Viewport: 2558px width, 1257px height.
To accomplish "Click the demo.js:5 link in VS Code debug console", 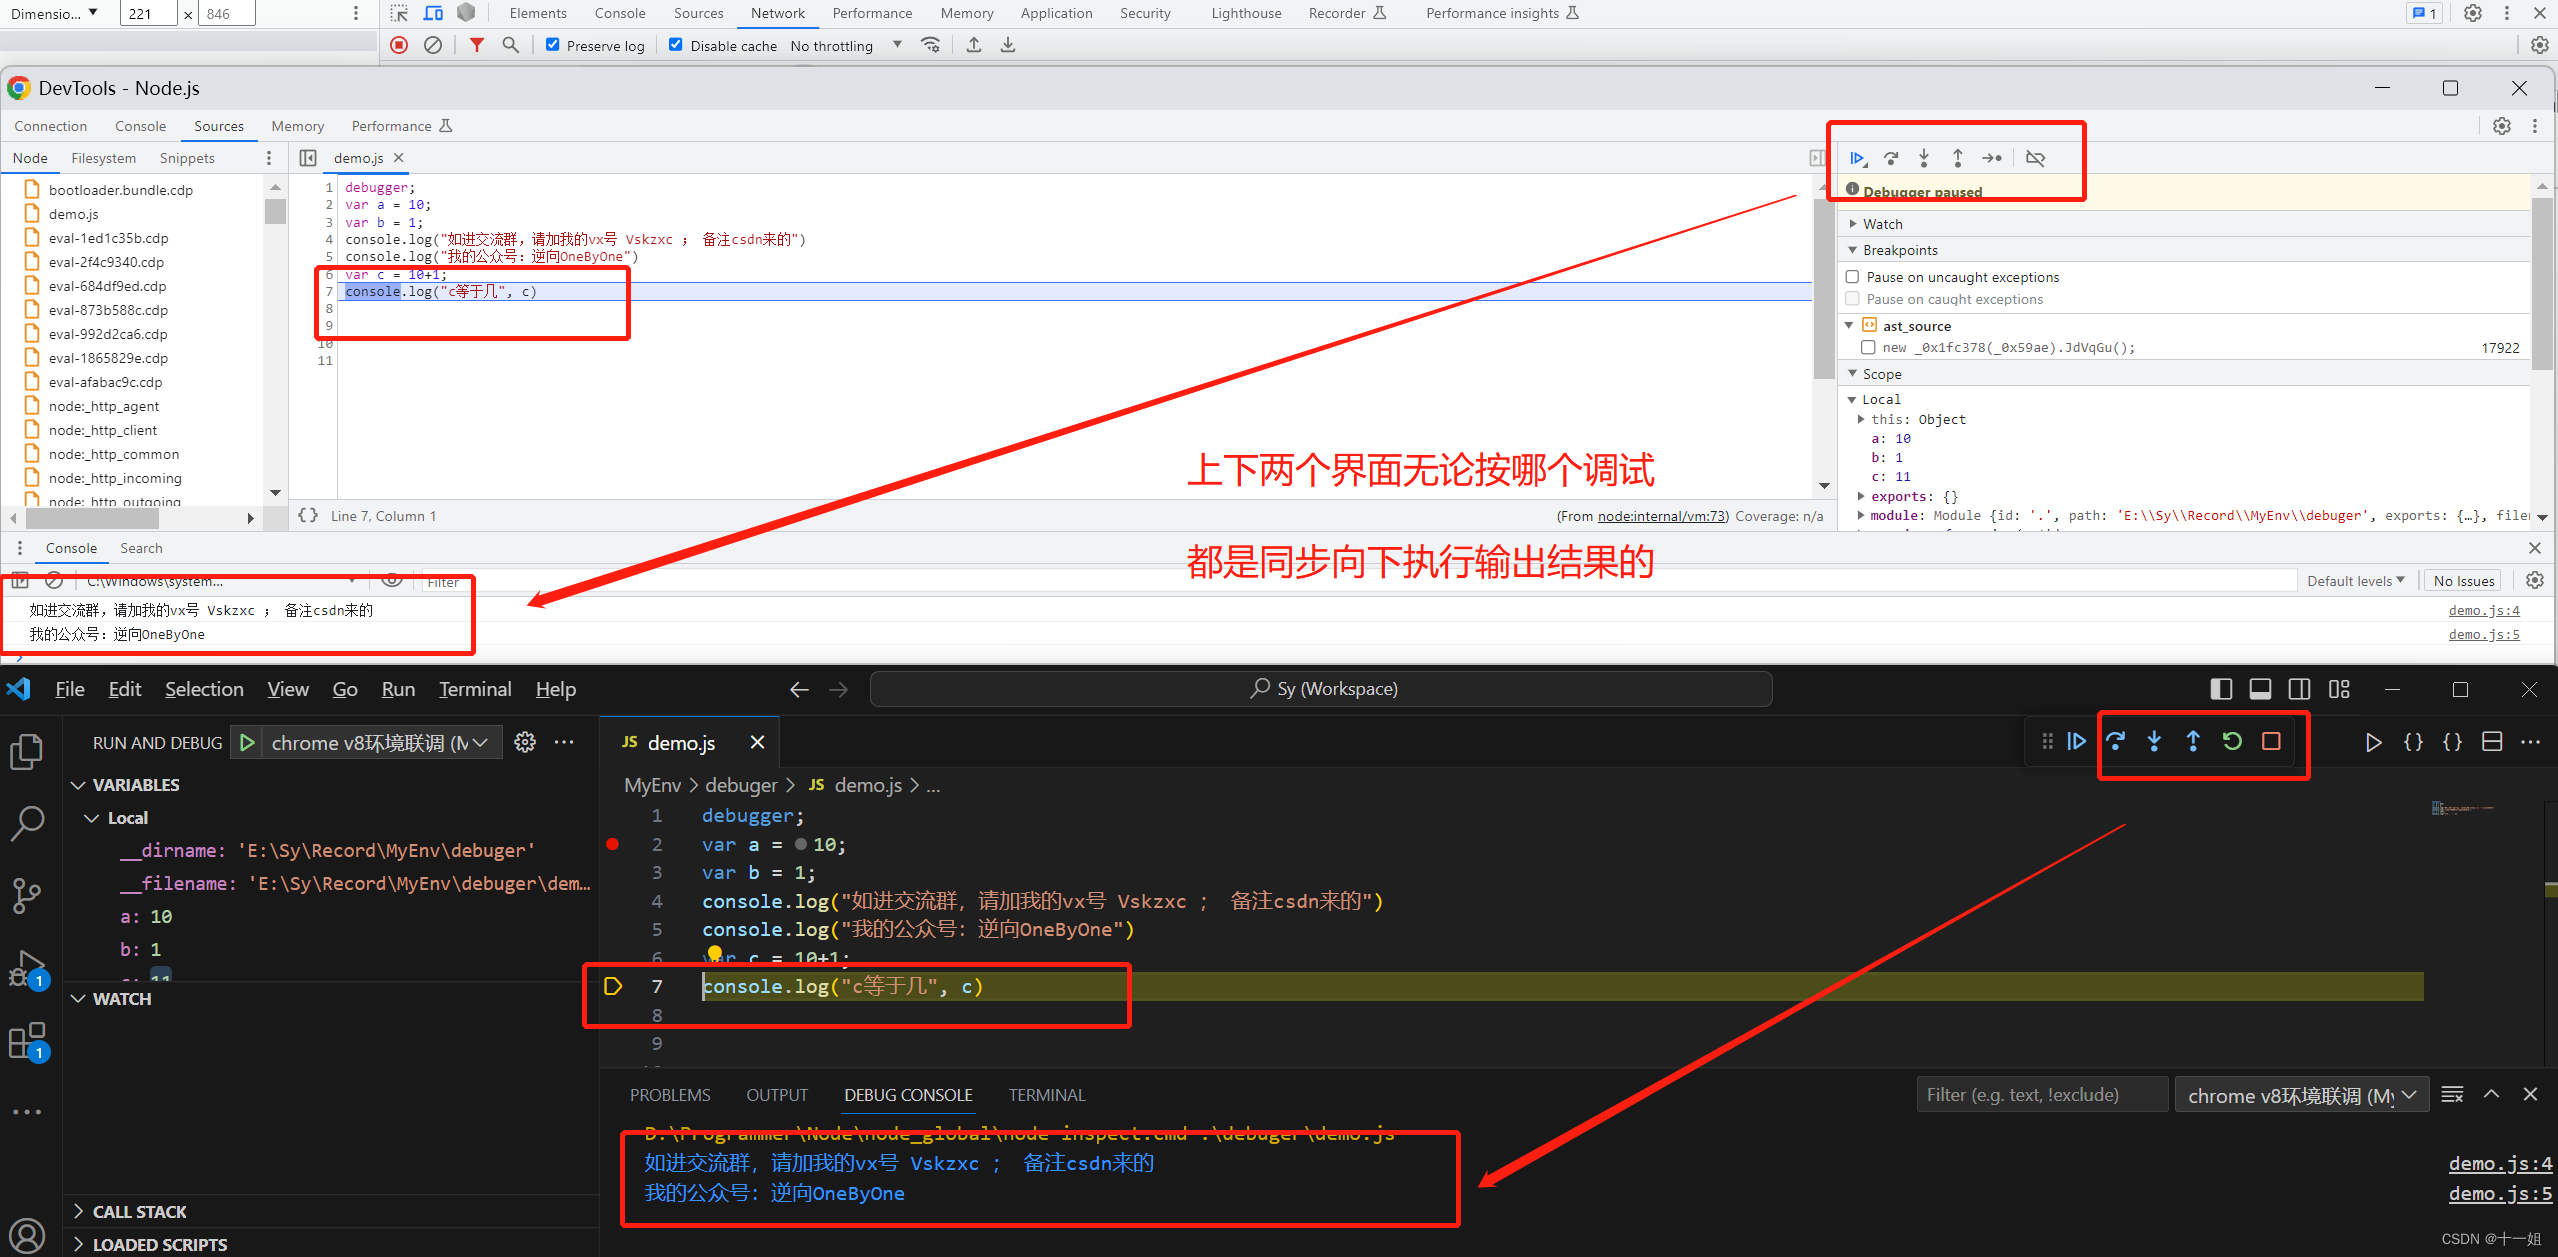I will (2500, 1193).
